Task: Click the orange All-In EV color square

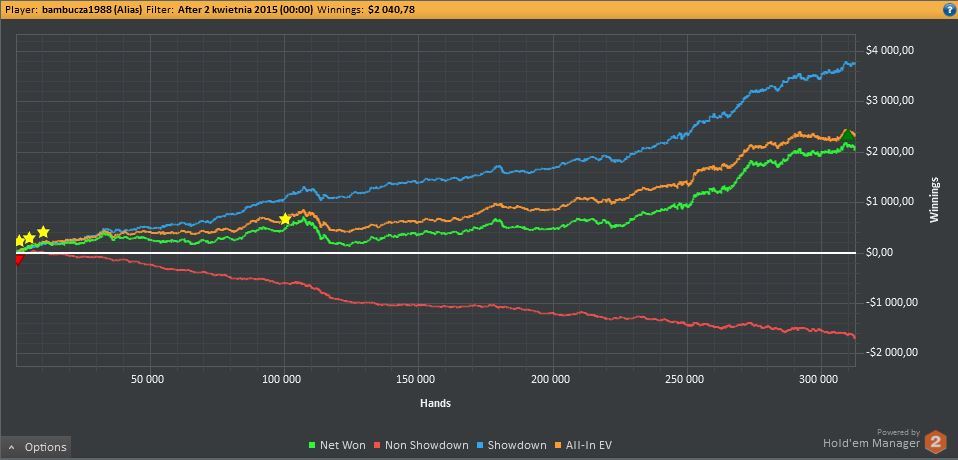Action: 558,445
